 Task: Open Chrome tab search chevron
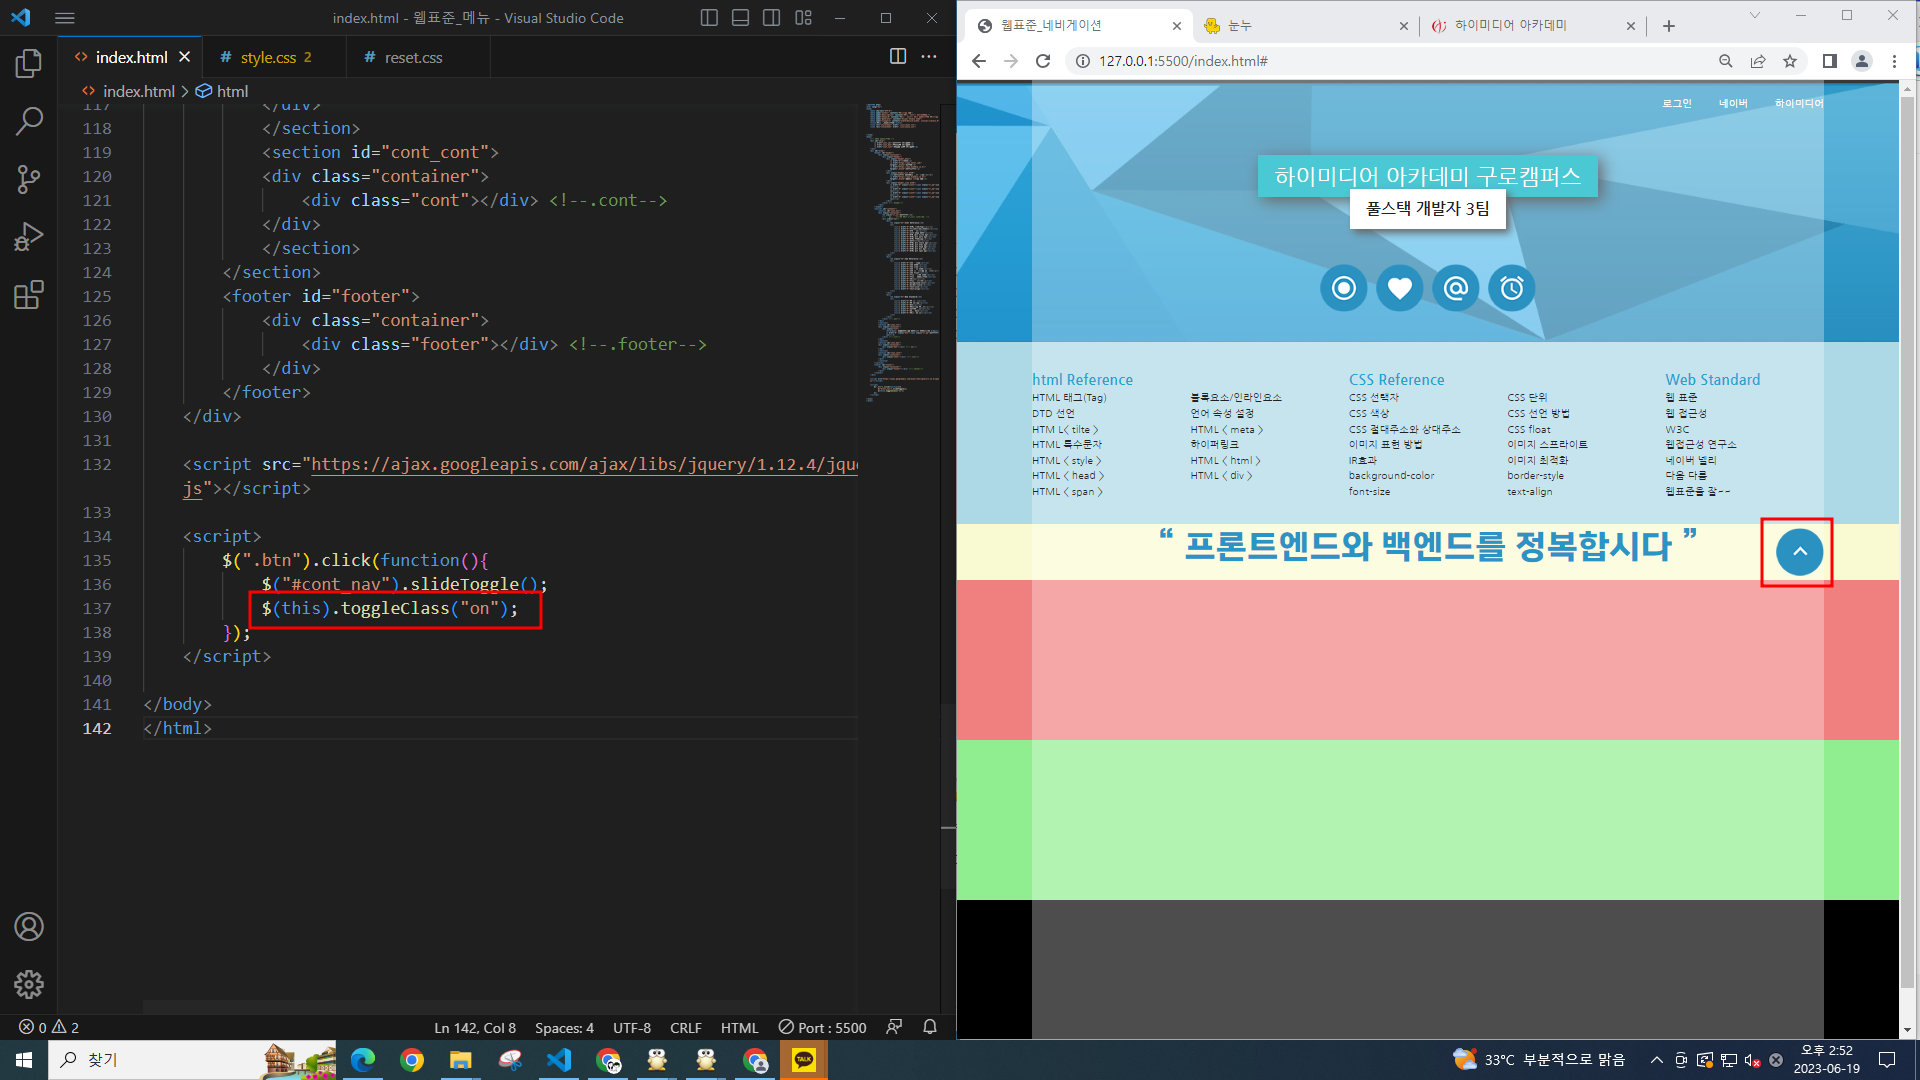click(x=1754, y=16)
